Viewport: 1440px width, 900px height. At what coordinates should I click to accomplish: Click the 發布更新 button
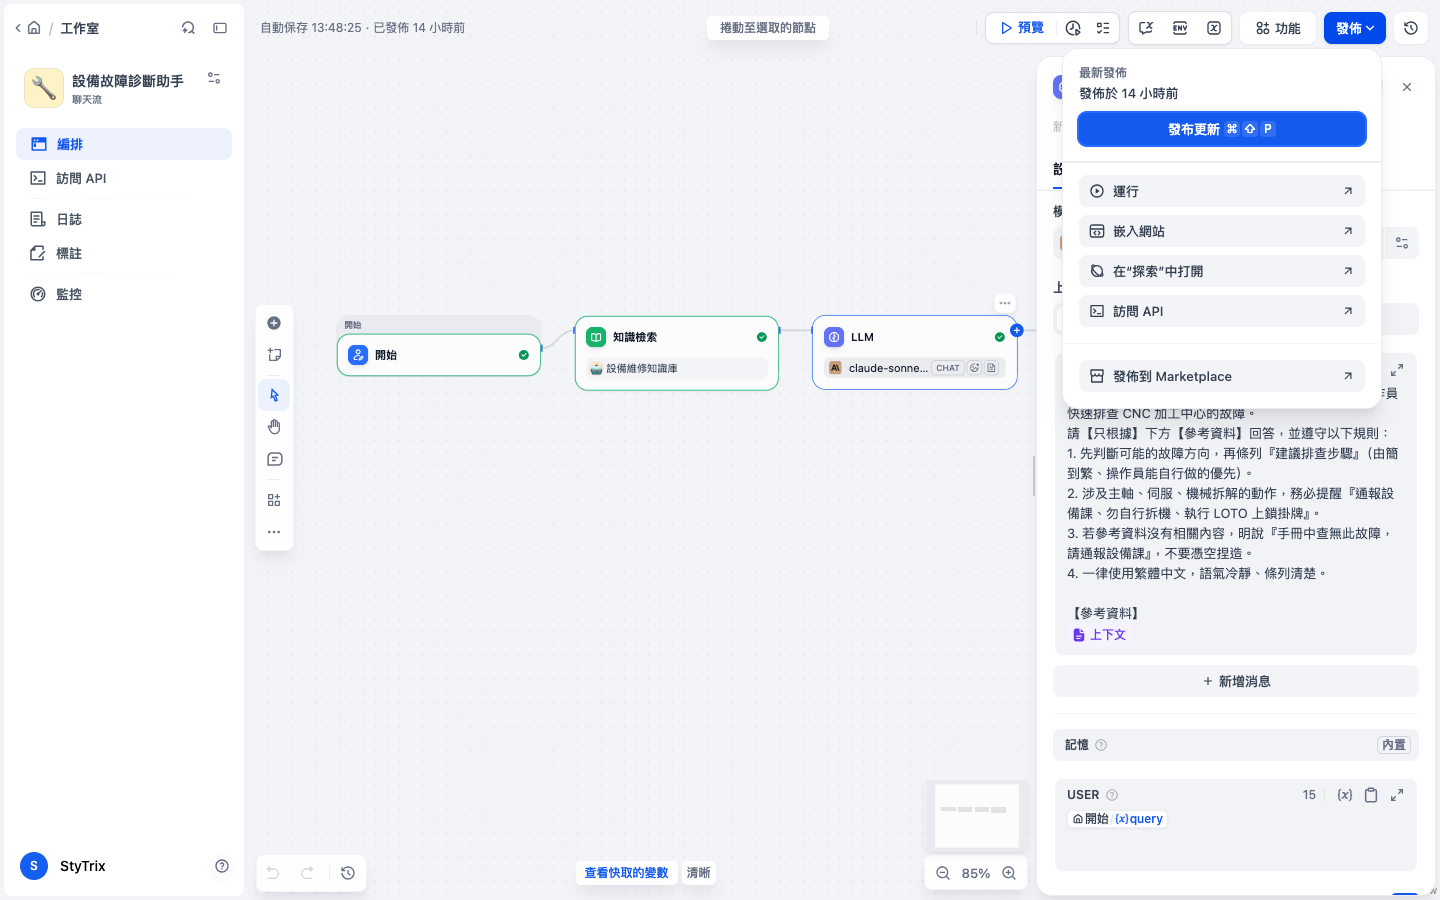coord(1222,129)
